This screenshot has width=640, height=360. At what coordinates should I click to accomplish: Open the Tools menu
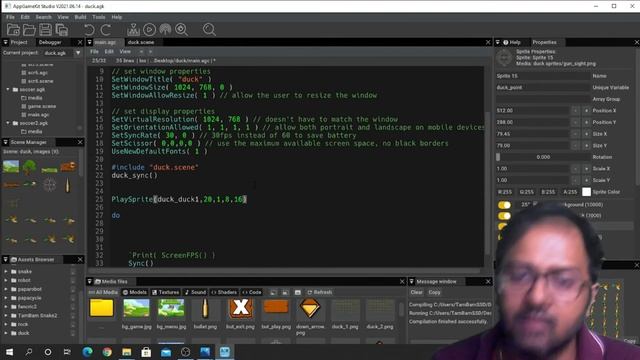tap(98, 17)
